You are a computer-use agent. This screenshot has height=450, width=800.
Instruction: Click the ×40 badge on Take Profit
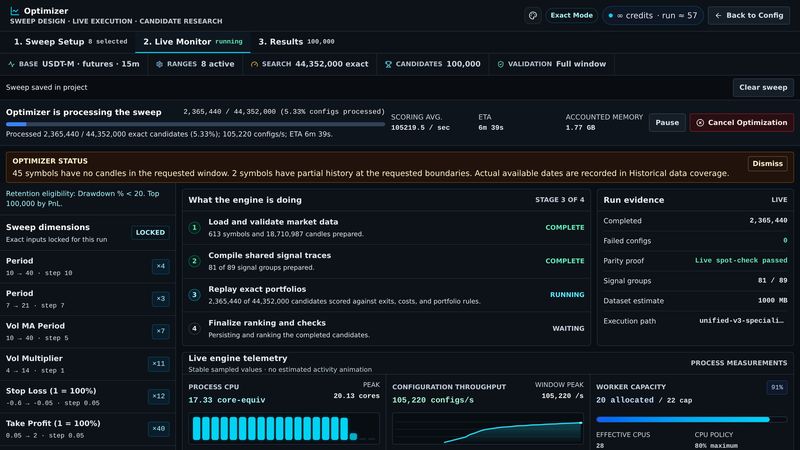pos(159,429)
